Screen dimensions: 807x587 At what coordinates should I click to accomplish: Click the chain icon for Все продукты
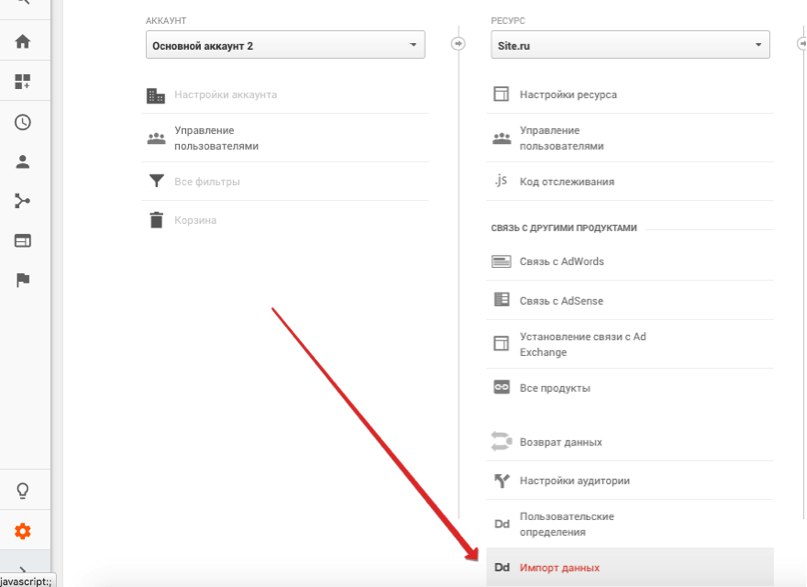pyautogui.click(x=502, y=387)
